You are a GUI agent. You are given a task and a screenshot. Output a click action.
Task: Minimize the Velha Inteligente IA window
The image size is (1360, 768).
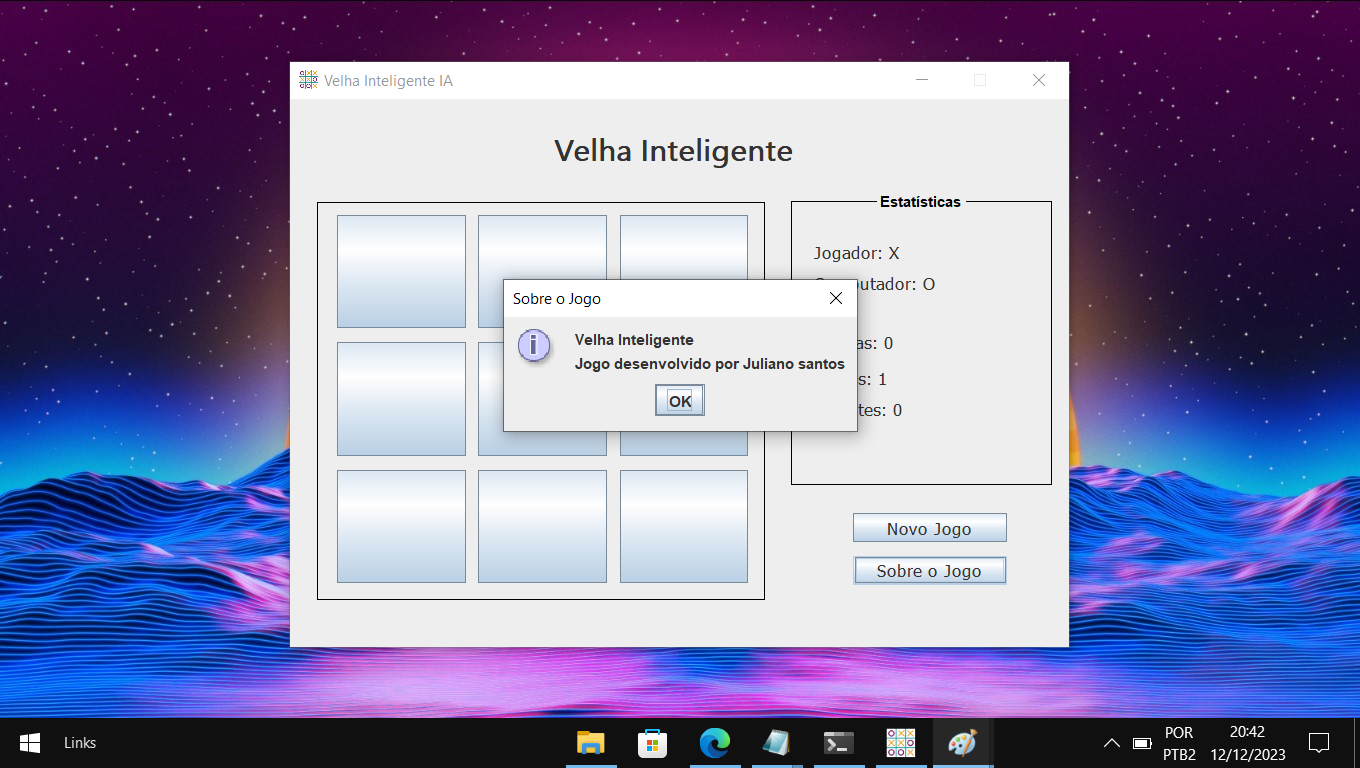(x=922, y=80)
